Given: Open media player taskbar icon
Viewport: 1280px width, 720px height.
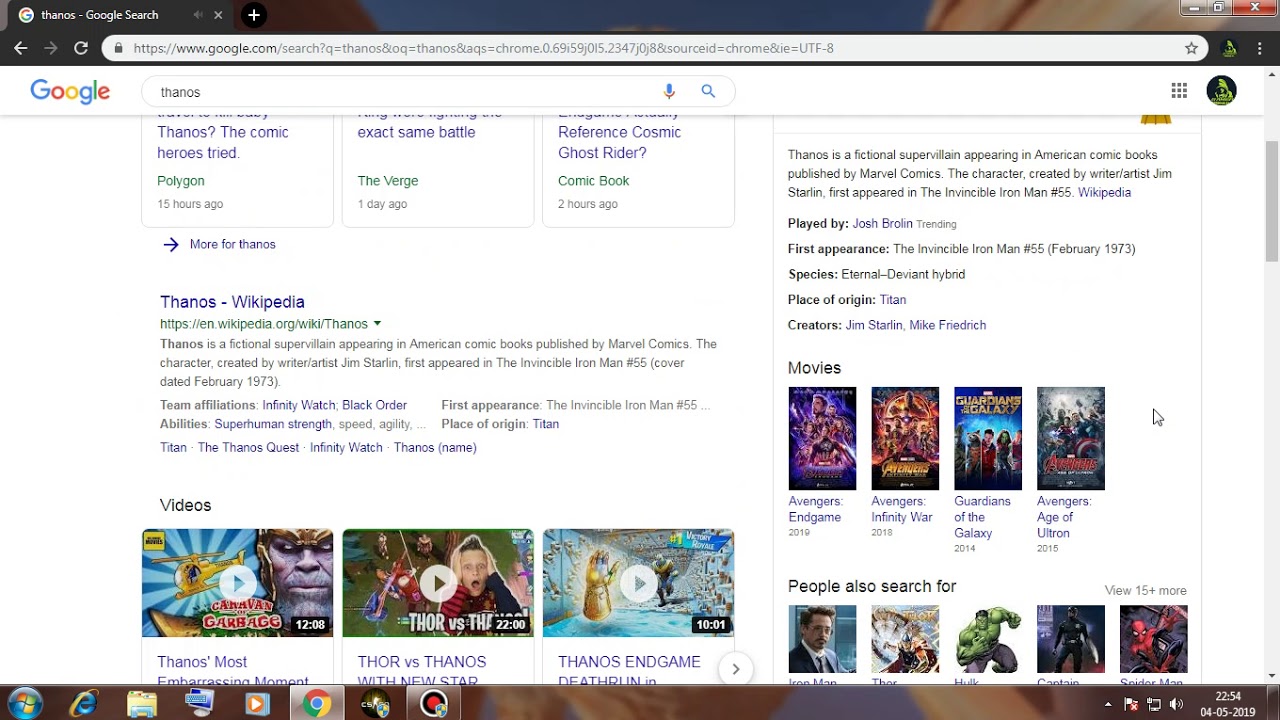Looking at the screenshot, I should pos(257,704).
